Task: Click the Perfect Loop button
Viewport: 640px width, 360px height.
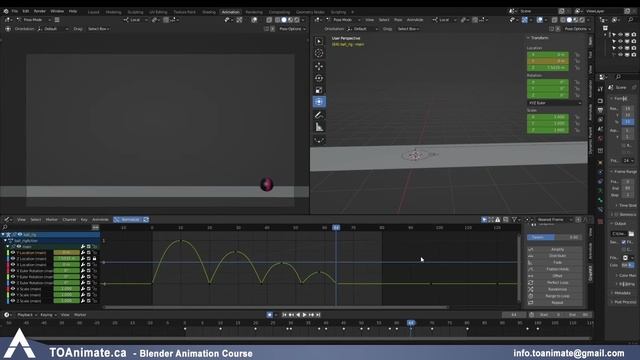Action: pyautogui.click(x=554, y=282)
